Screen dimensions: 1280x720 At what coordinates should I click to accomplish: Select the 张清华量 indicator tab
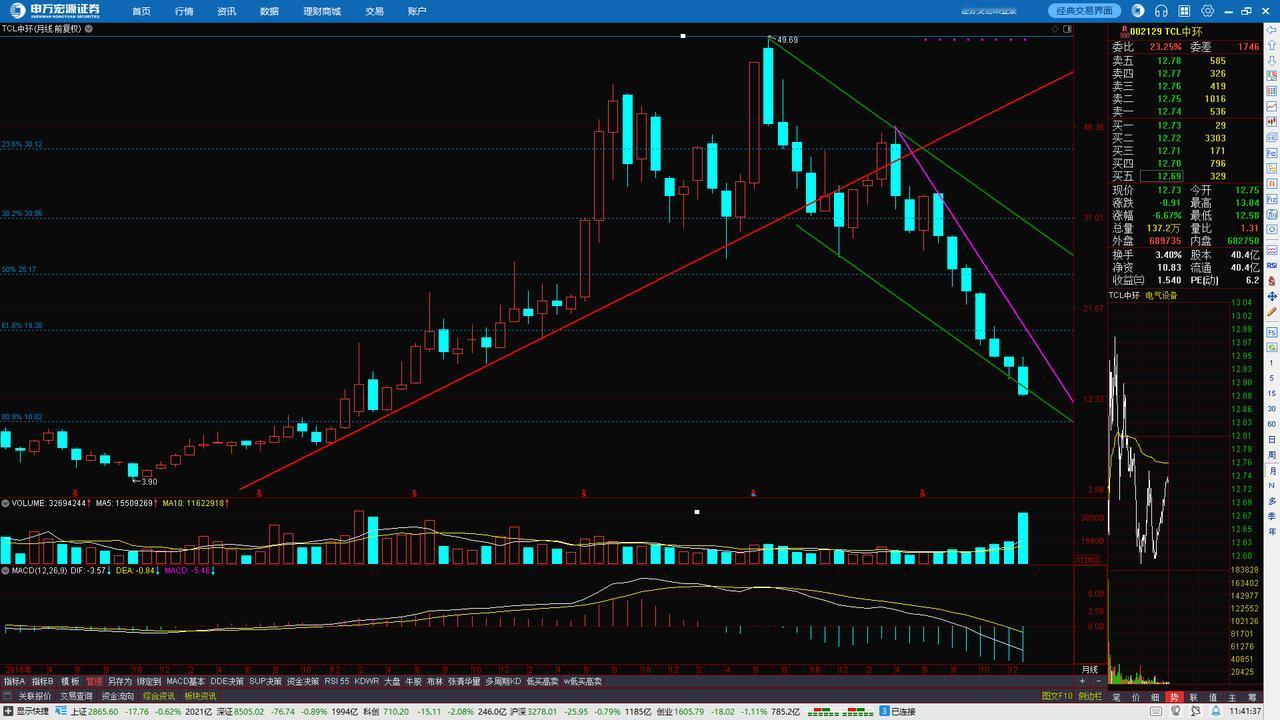pos(464,681)
